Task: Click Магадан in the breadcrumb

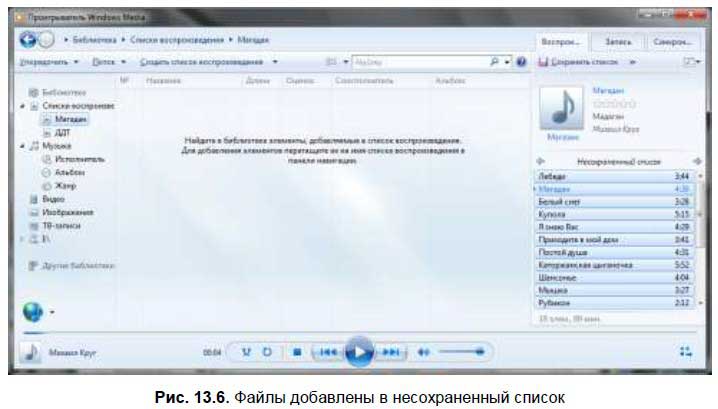Action: 253,40
